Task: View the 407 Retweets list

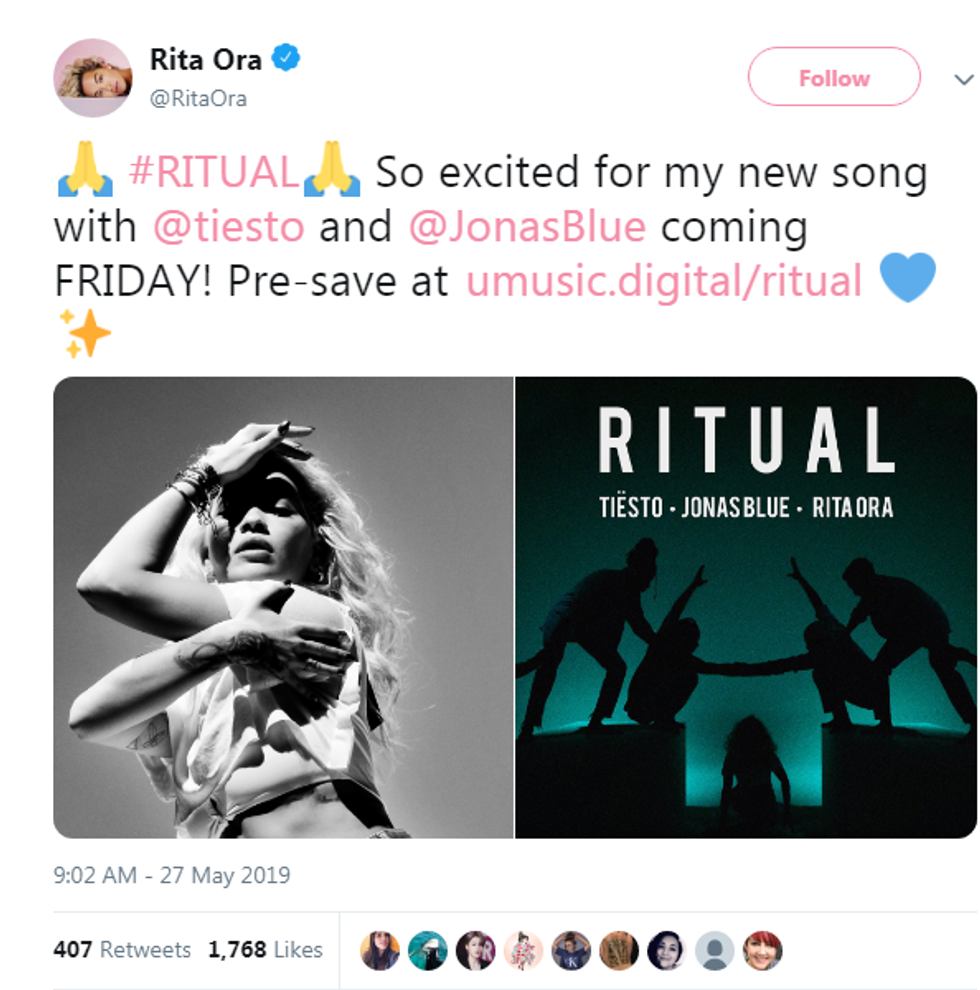Action: pyautogui.click(x=122, y=950)
